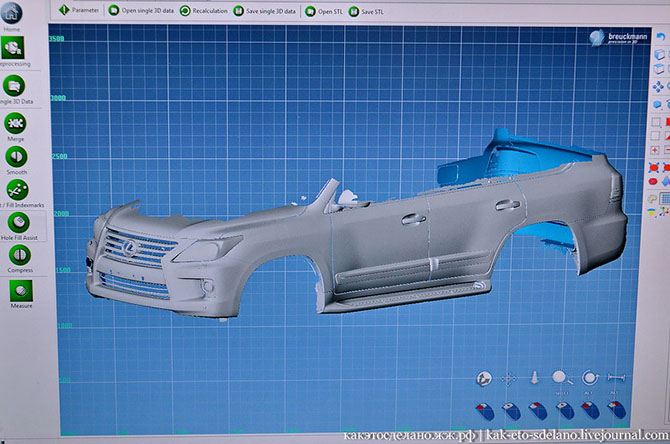Screen dimensions: 670x444
Task: Click the 2500 axis label
Action: coord(60,156)
